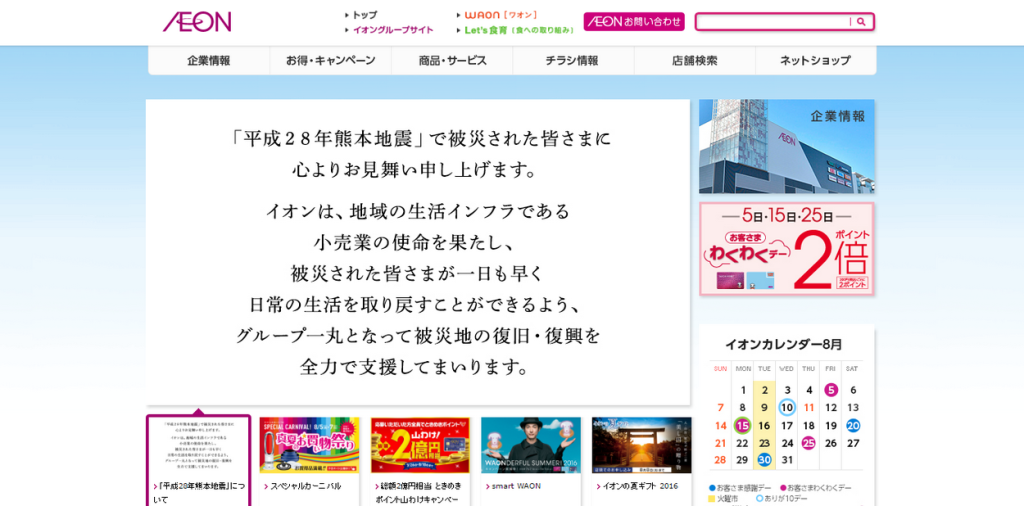Click the magnifier search icon

point(861,22)
